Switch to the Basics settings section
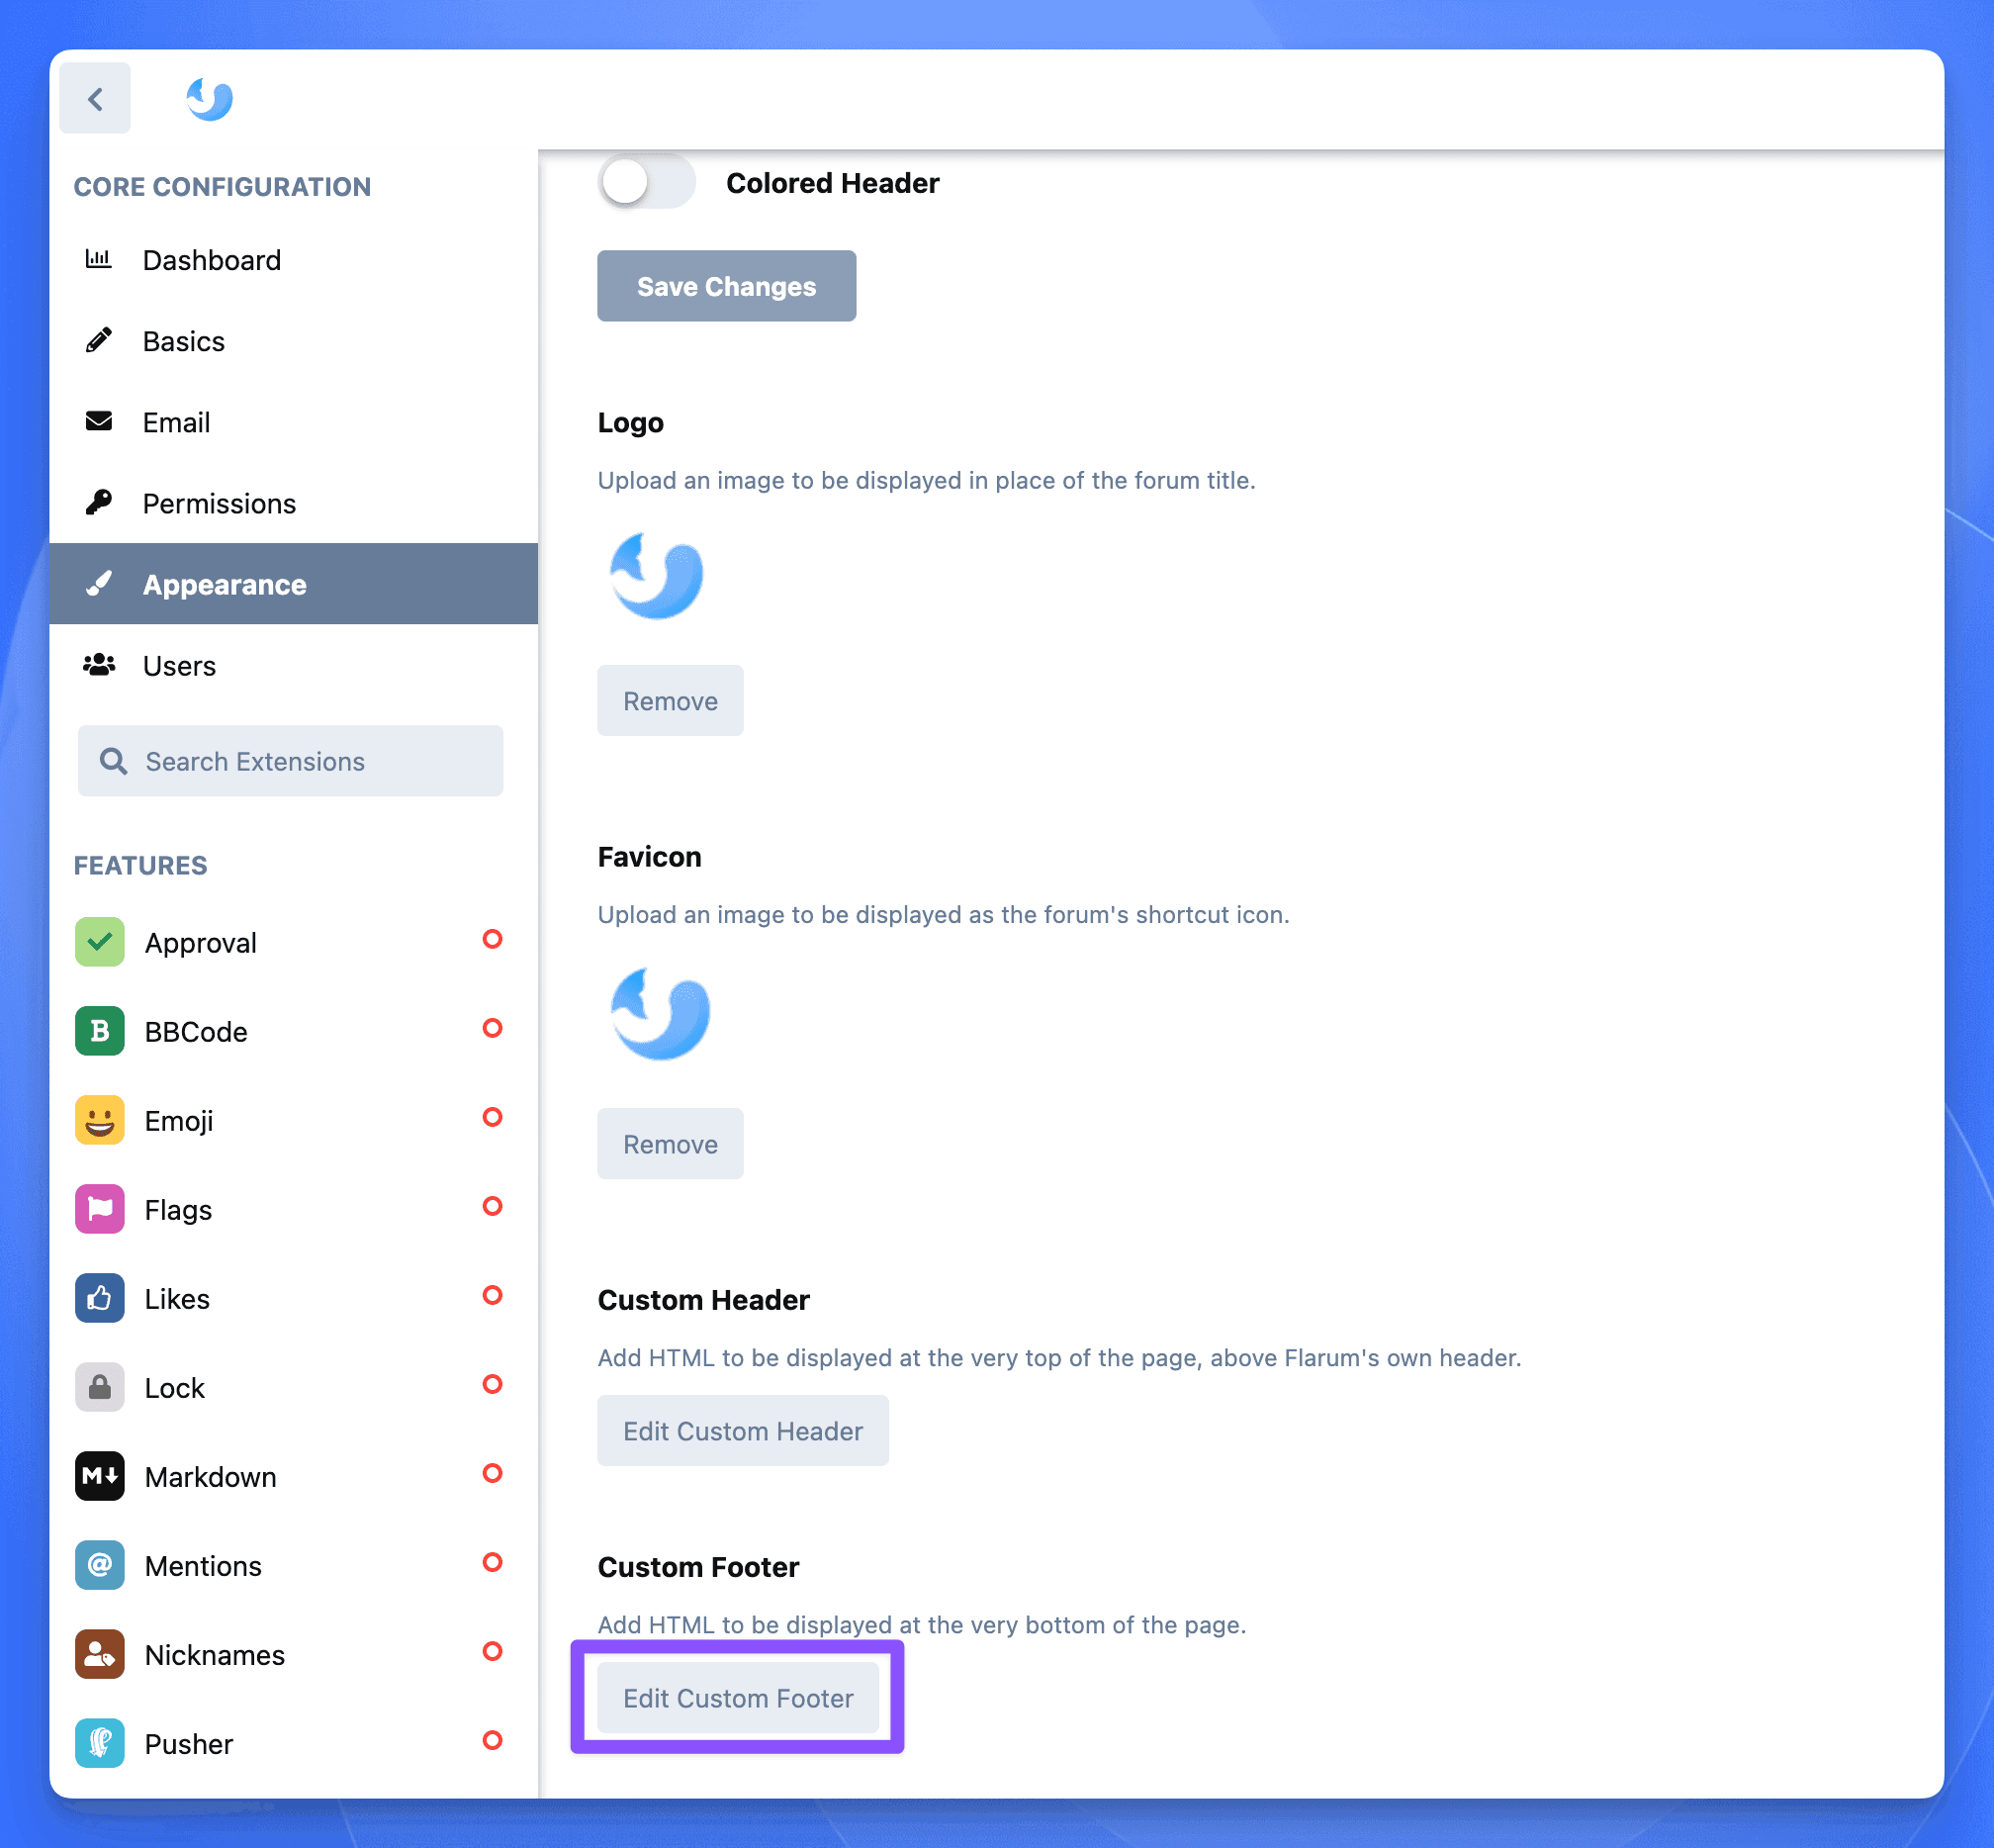This screenshot has width=1994, height=1848. [x=183, y=340]
